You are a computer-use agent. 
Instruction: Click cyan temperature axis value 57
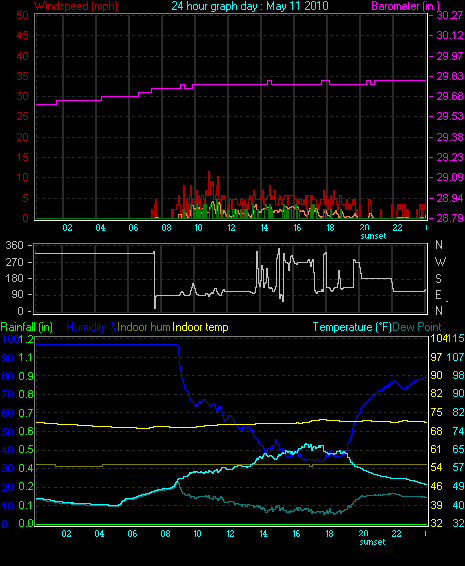[458, 467]
